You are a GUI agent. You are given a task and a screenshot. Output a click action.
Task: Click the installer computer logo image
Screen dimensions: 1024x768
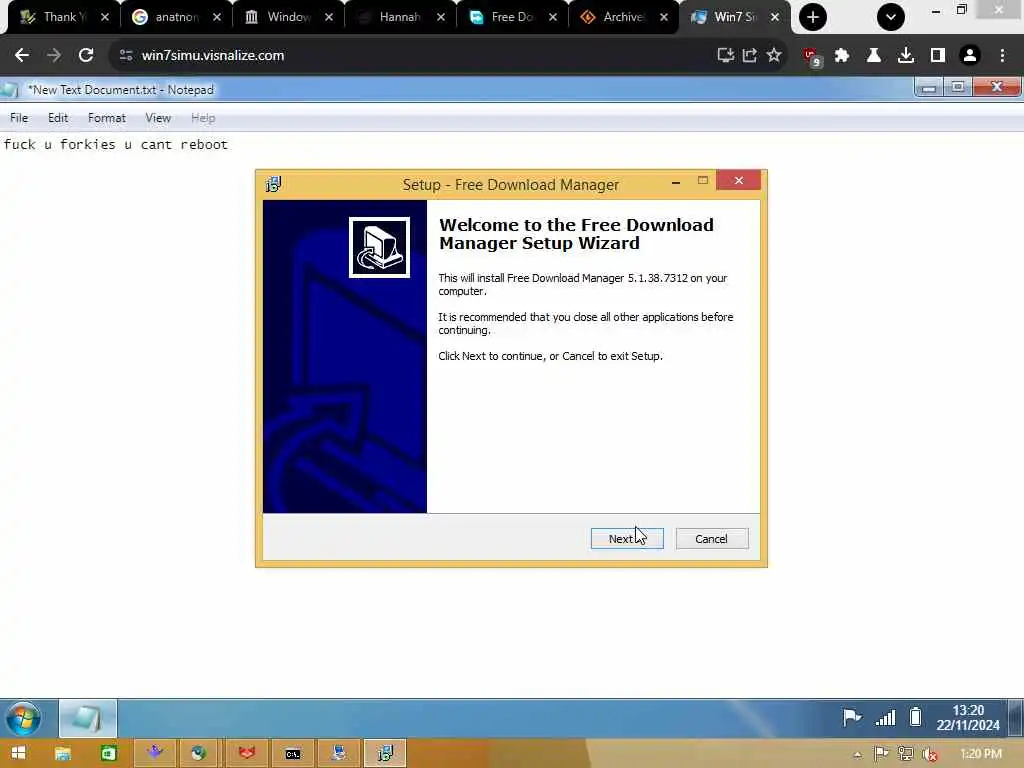tap(379, 248)
